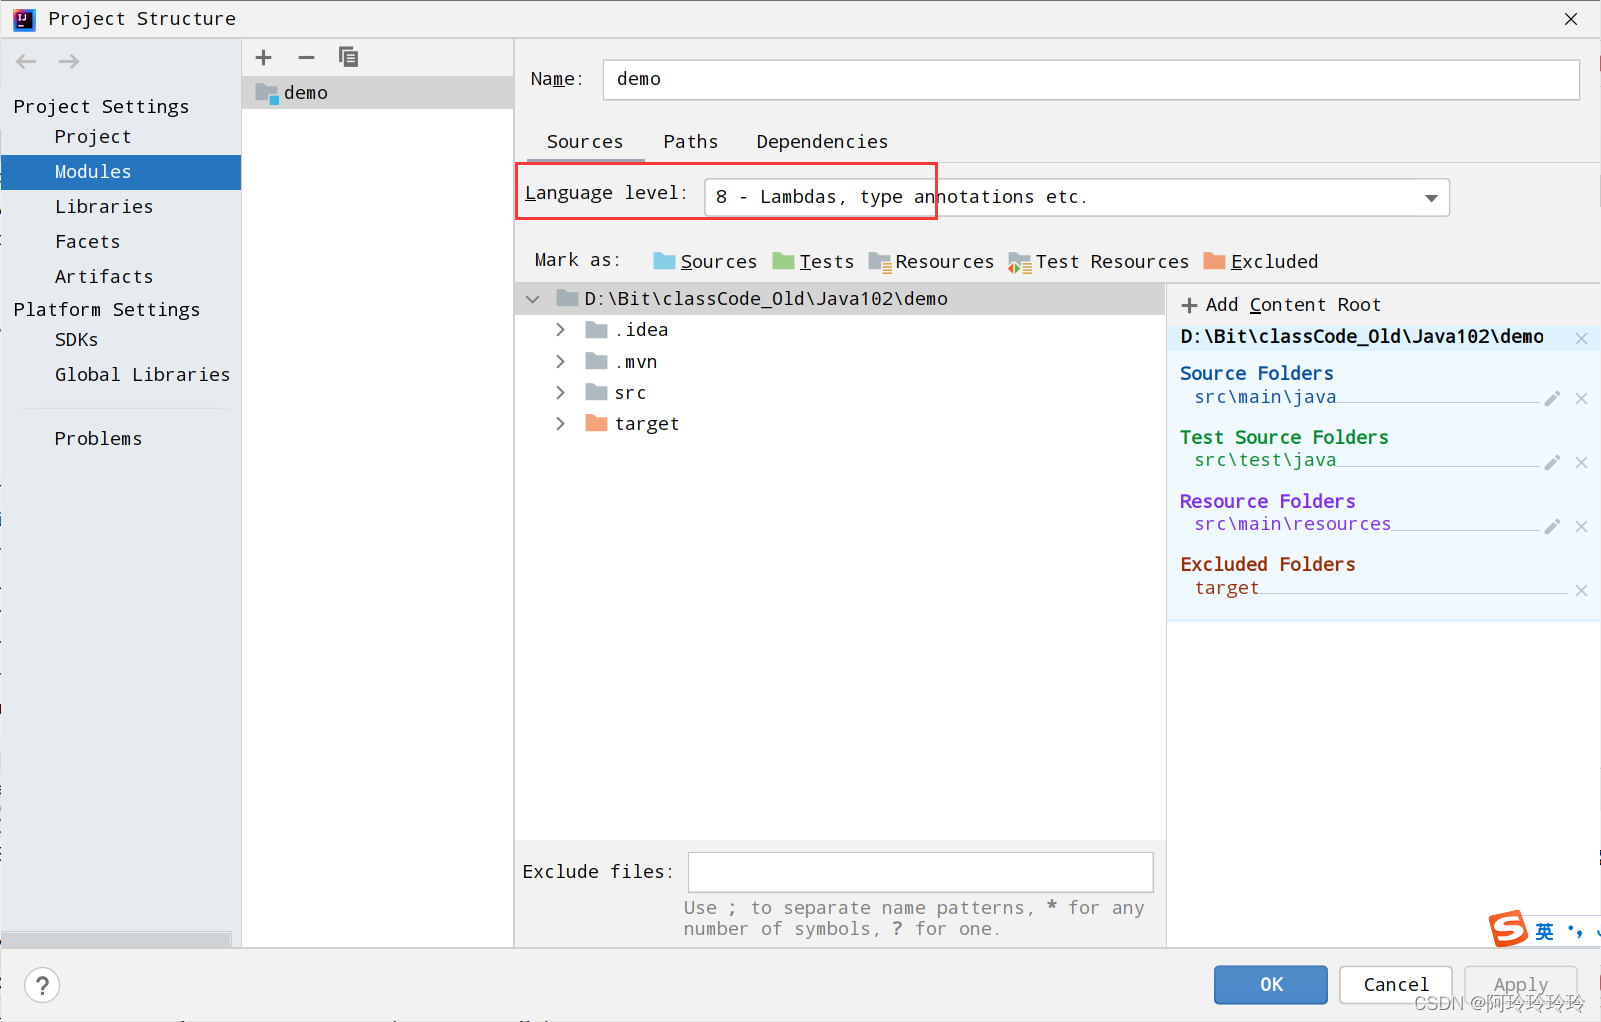Open Facets settings
This screenshot has width=1601, height=1022.
click(x=88, y=242)
